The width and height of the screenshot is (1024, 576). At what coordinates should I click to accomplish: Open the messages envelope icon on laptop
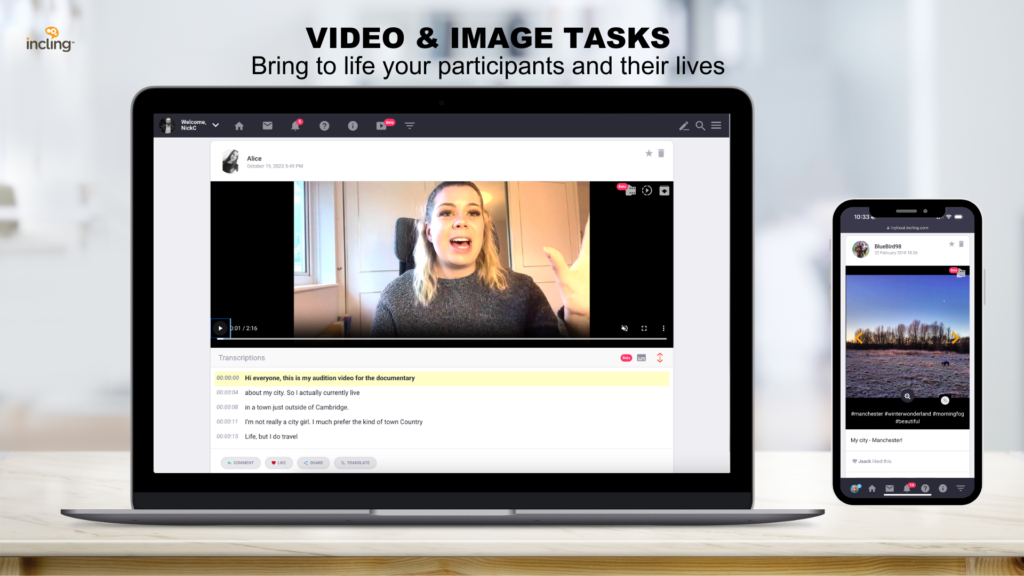click(267, 126)
